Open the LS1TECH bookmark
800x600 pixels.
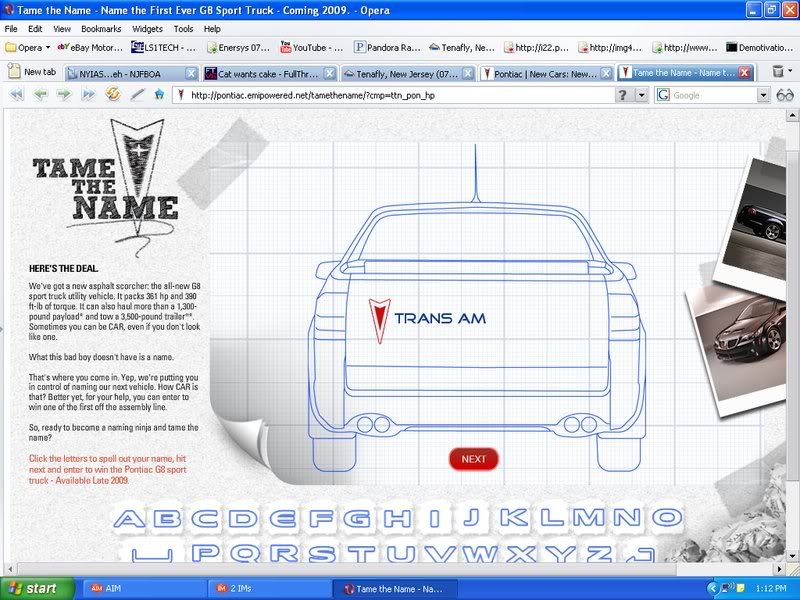click(x=163, y=47)
